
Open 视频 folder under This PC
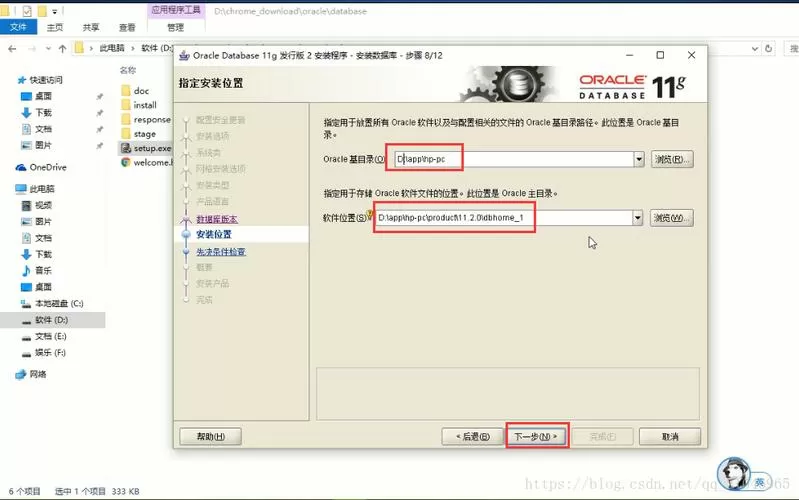[x=36, y=205]
